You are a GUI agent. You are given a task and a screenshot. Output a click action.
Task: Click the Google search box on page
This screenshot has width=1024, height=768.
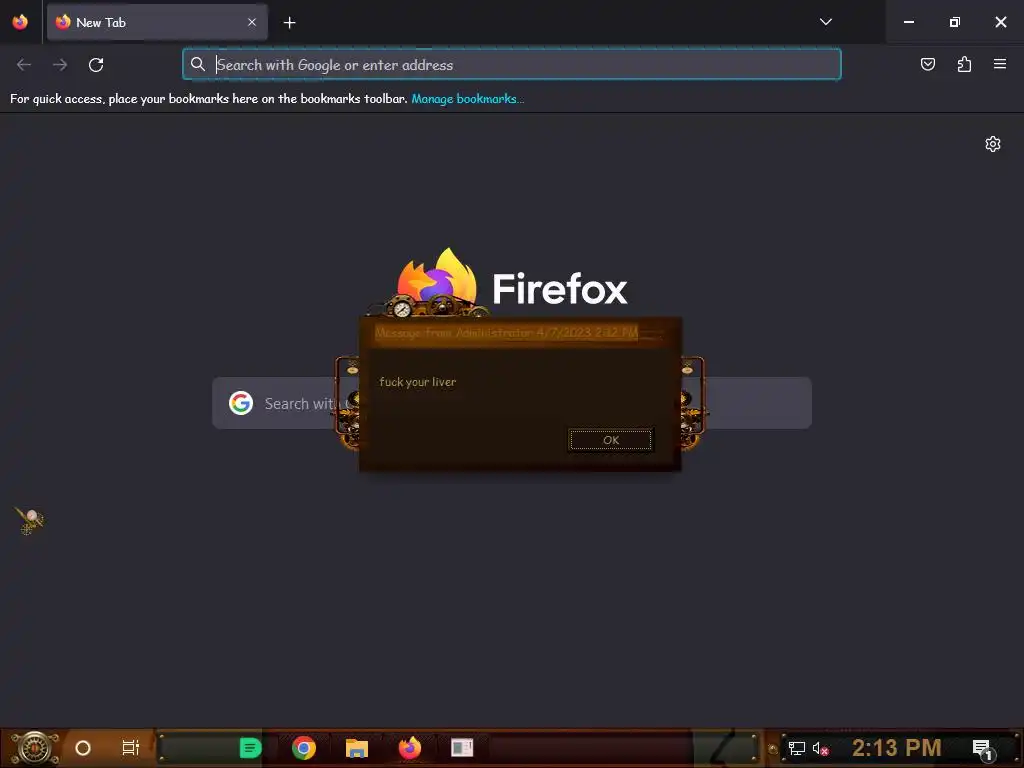[x=512, y=403]
